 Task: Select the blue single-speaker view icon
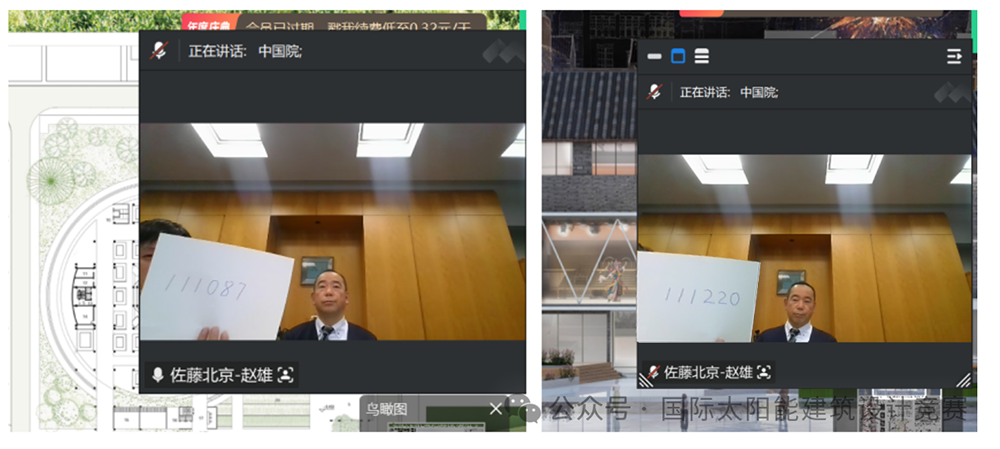[x=678, y=57]
